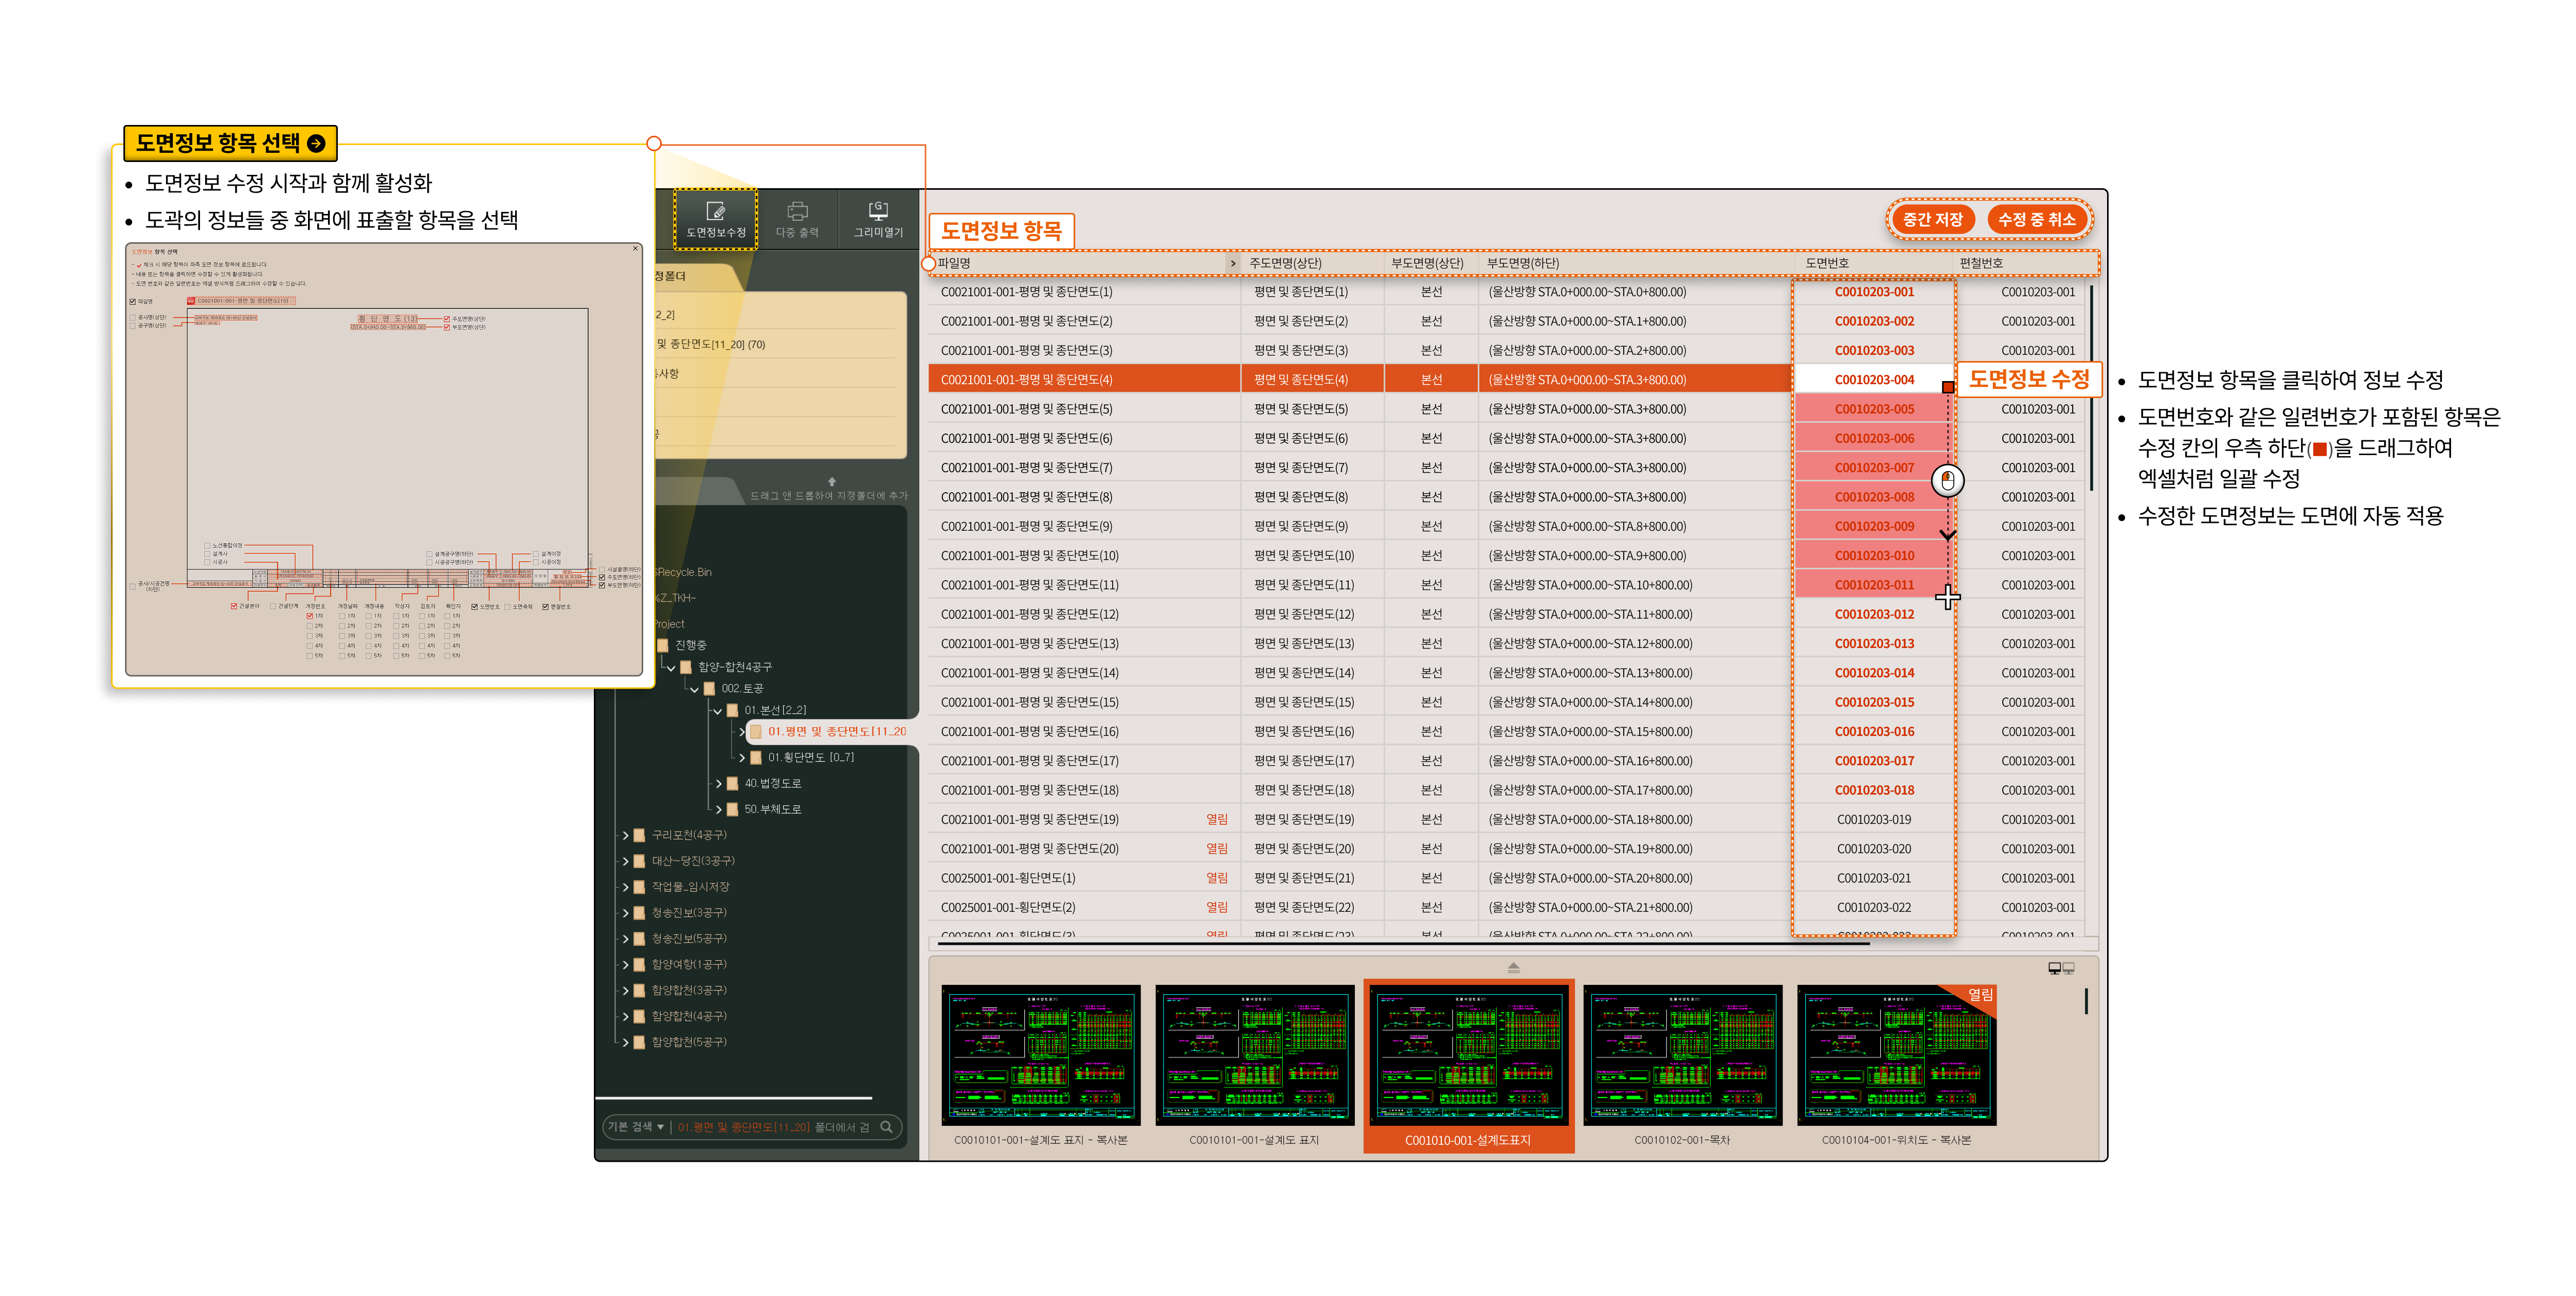Click the search magnifier icon

tap(886, 1127)
